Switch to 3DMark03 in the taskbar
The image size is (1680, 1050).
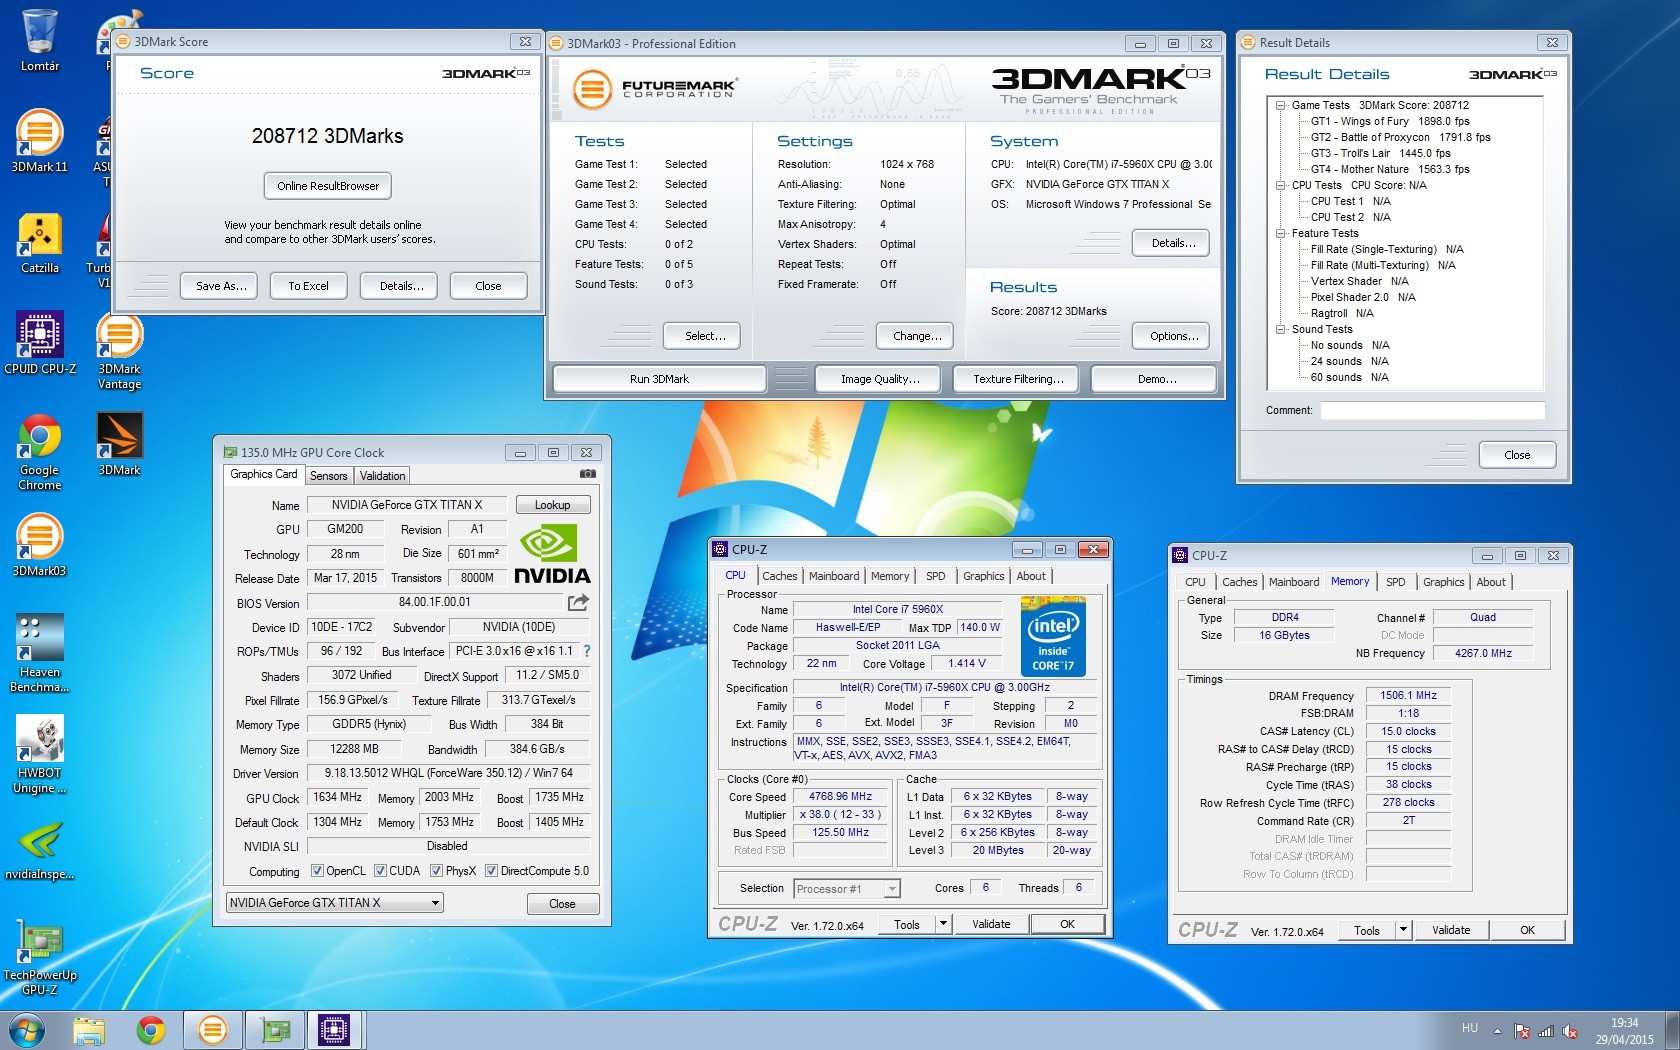click(212, 1030)
